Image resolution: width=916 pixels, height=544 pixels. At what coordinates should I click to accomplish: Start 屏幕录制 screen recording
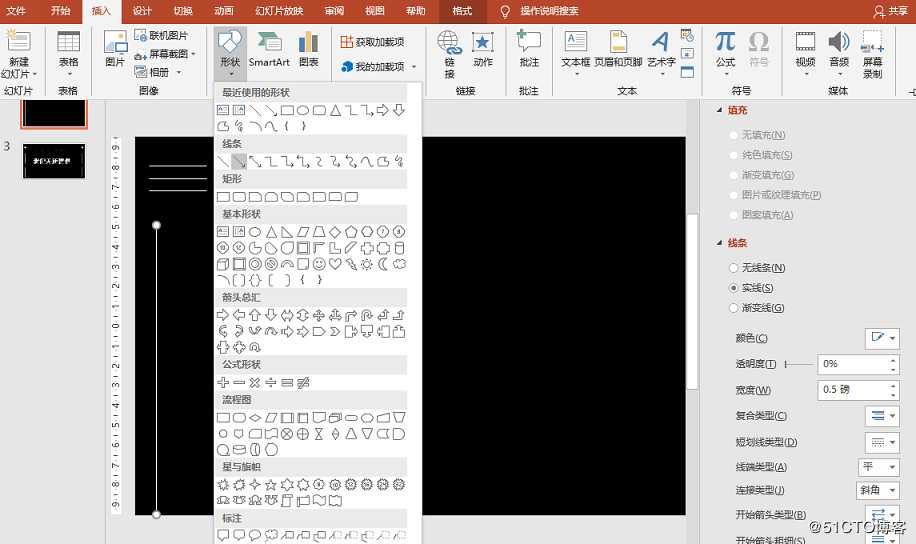[x=872, y=56]
